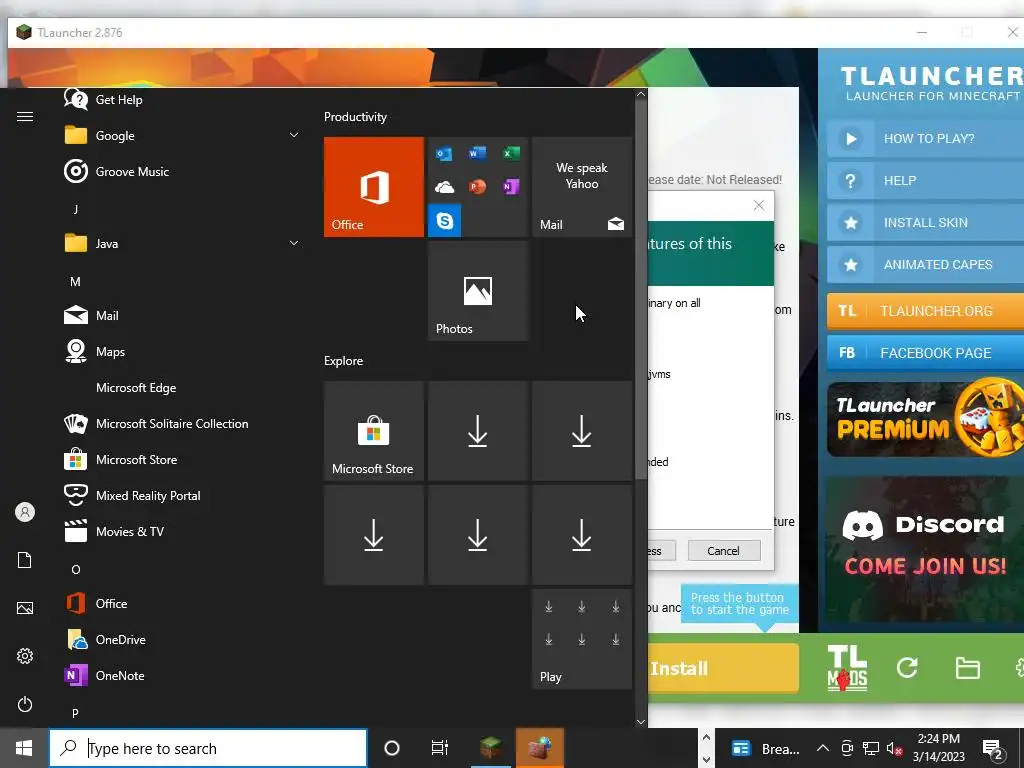
Task: Open the Play tile folder
Action: click(x=582, y=639)
